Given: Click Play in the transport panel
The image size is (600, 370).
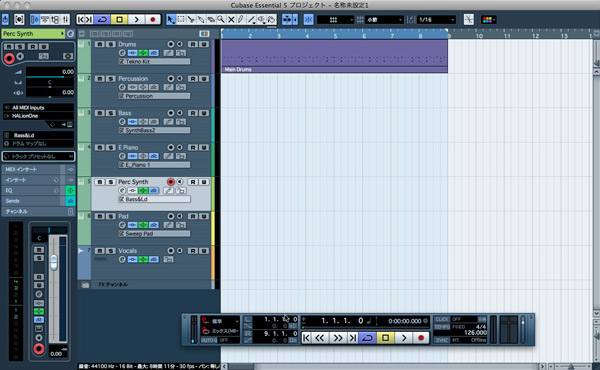Looking at the screenshot, I should [404, 338].
